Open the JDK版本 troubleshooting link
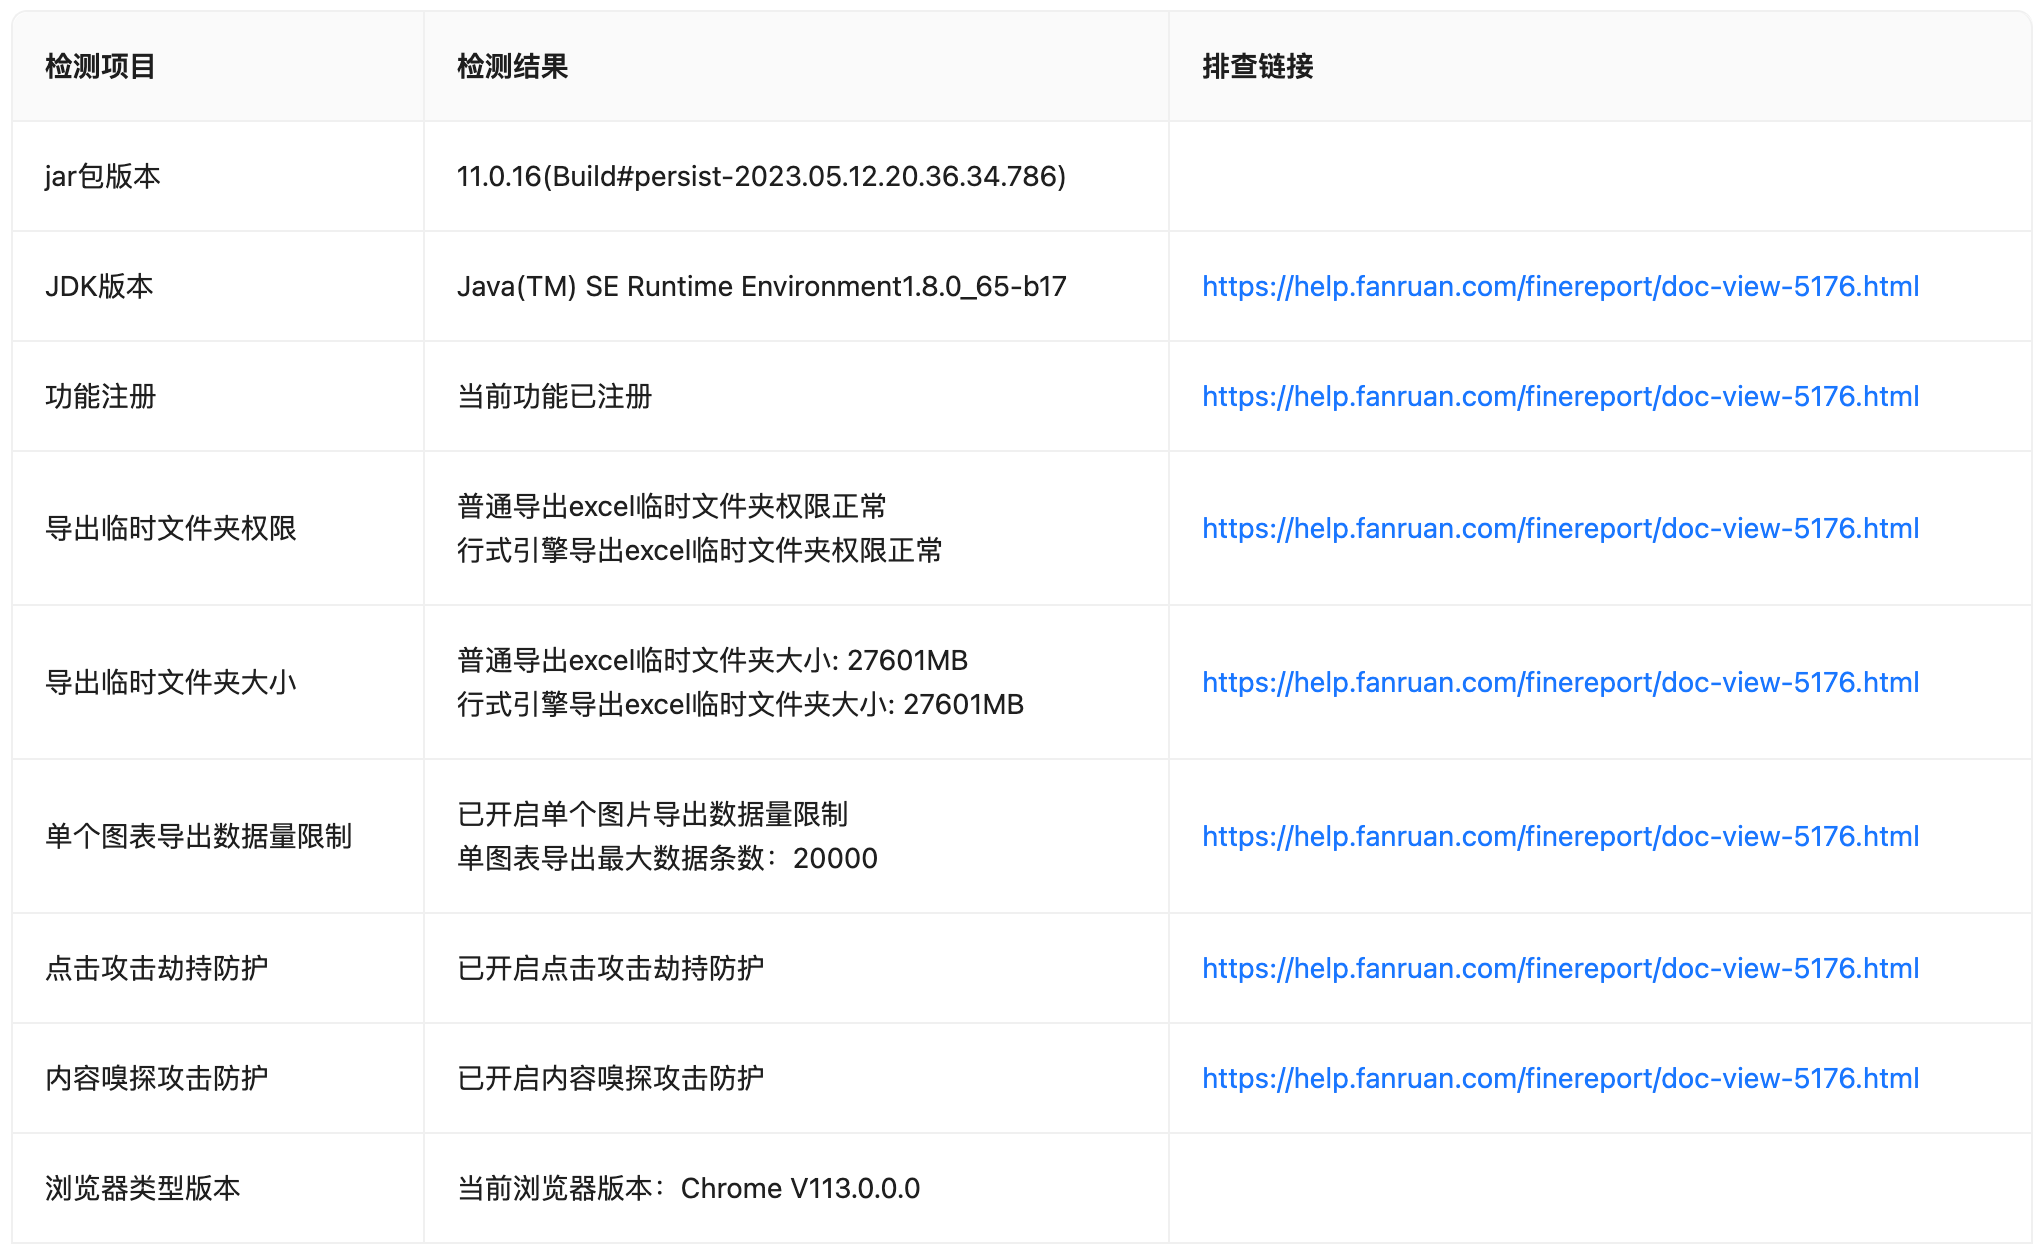 [x=1559, y=287]
